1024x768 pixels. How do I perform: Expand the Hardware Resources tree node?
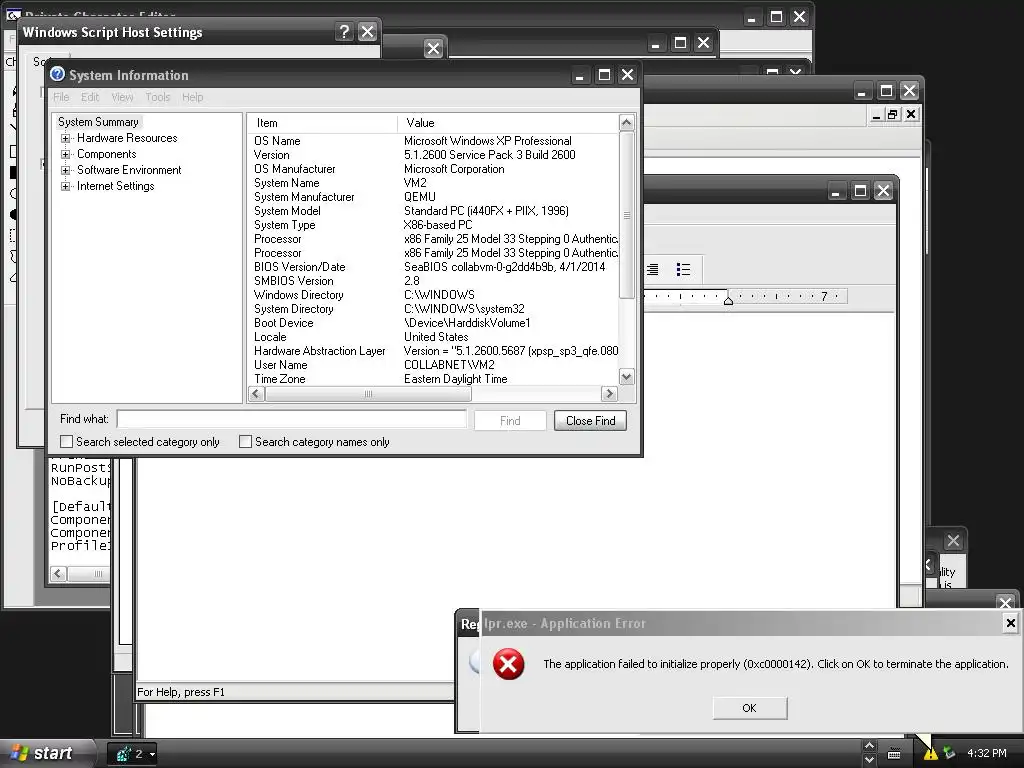pos(65,138)
